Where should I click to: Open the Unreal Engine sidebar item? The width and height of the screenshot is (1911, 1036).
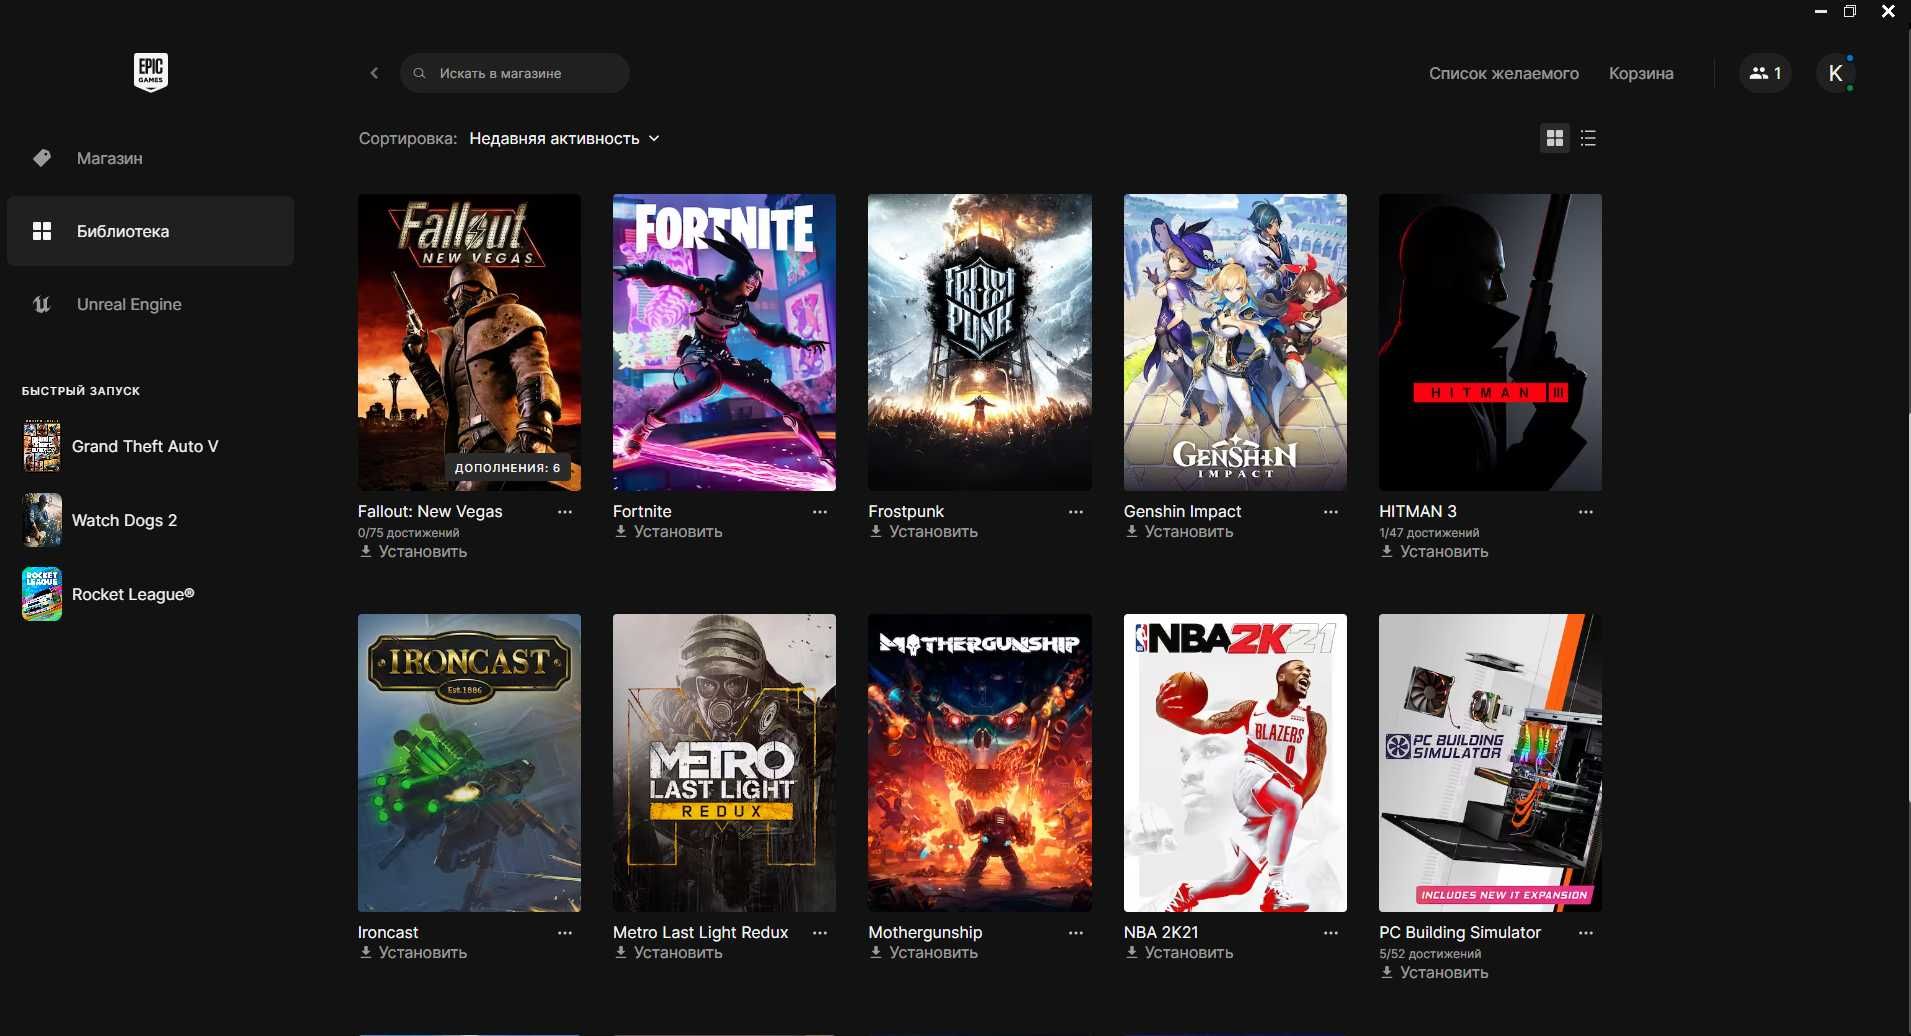150,304
